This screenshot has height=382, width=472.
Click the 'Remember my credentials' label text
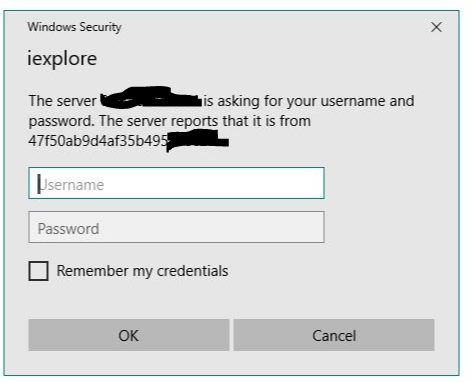tap(142, 271)
